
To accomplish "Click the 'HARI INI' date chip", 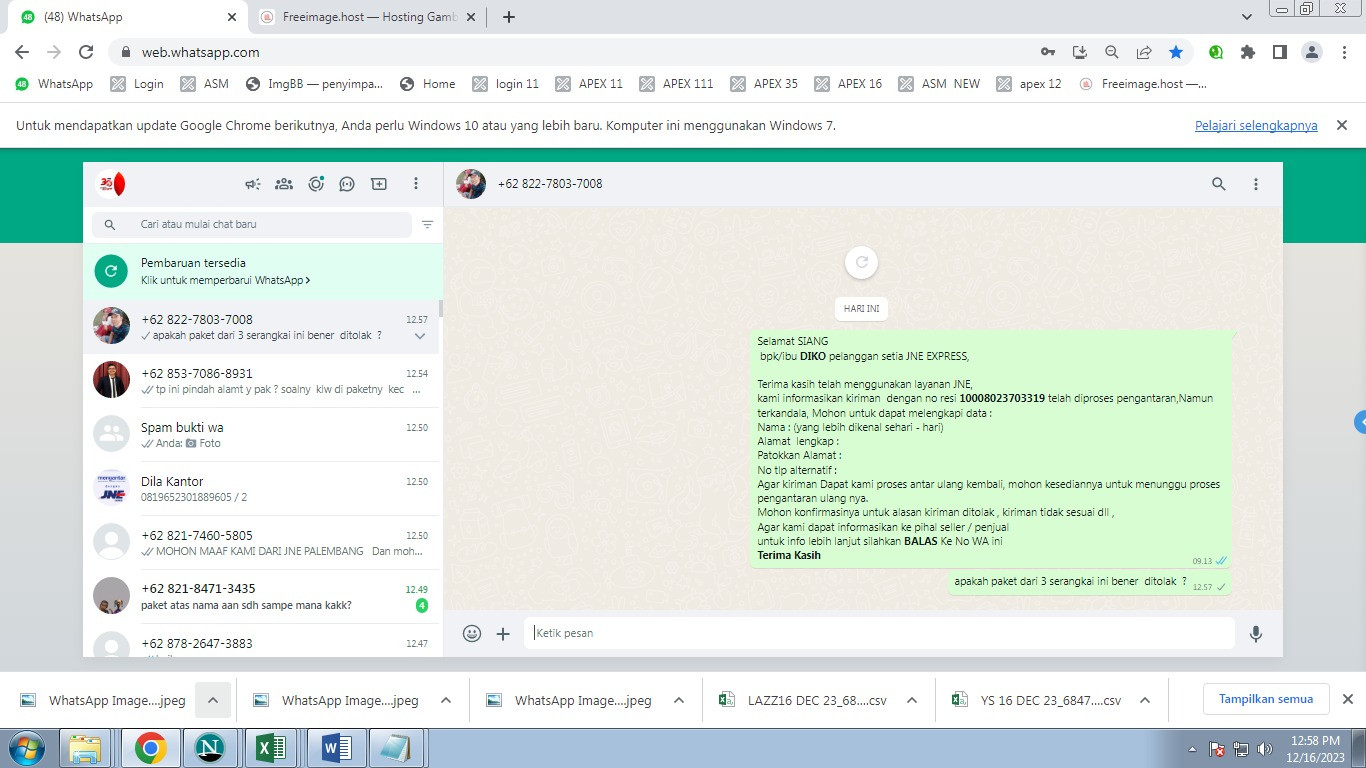I will point(861,309).
